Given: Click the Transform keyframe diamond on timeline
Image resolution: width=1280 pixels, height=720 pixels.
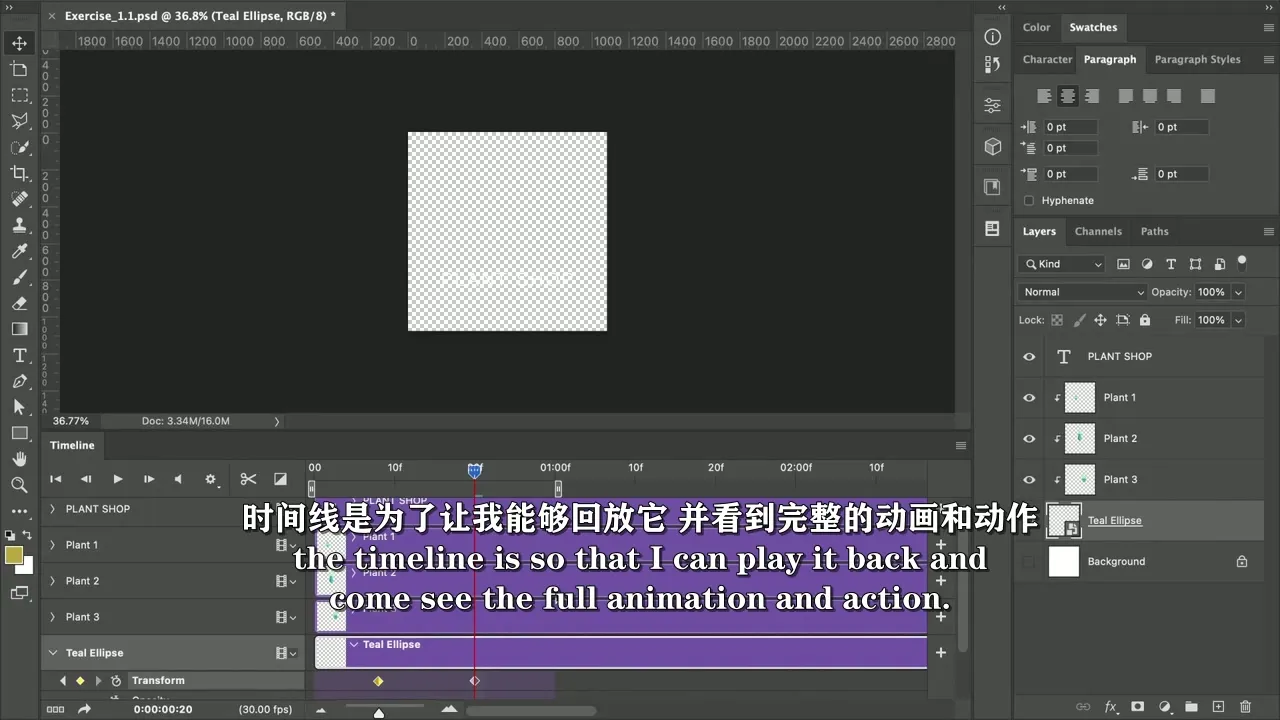Looking at the screenshot, I should (x=378, y=681).
